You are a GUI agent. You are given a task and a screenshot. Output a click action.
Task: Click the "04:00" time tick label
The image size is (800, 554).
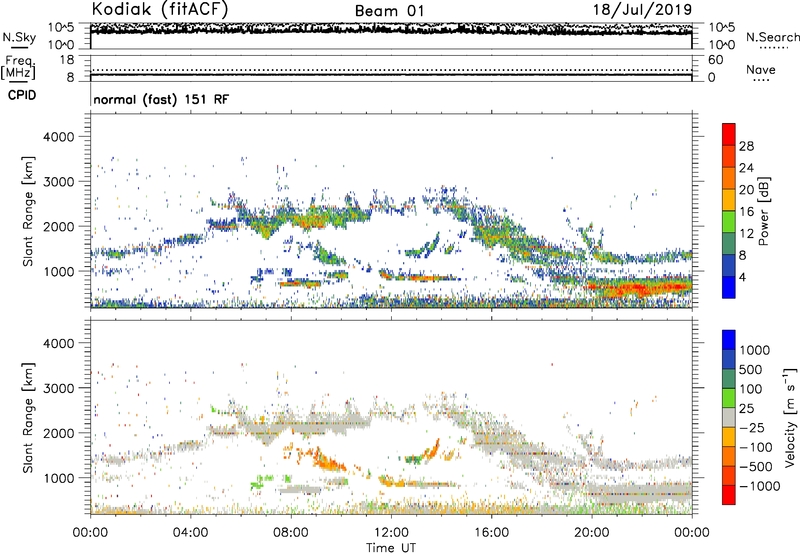[x=191, y=533]
